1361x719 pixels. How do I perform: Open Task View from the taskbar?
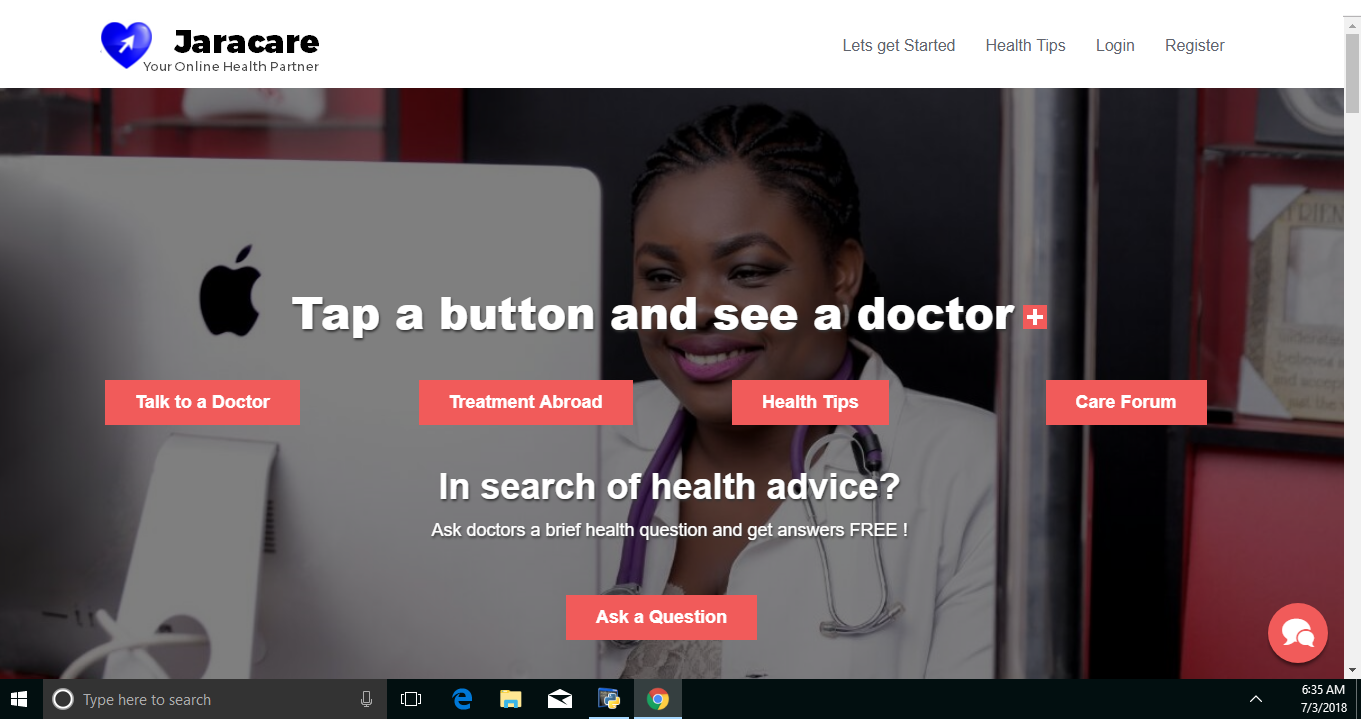[x=411, y=699]
